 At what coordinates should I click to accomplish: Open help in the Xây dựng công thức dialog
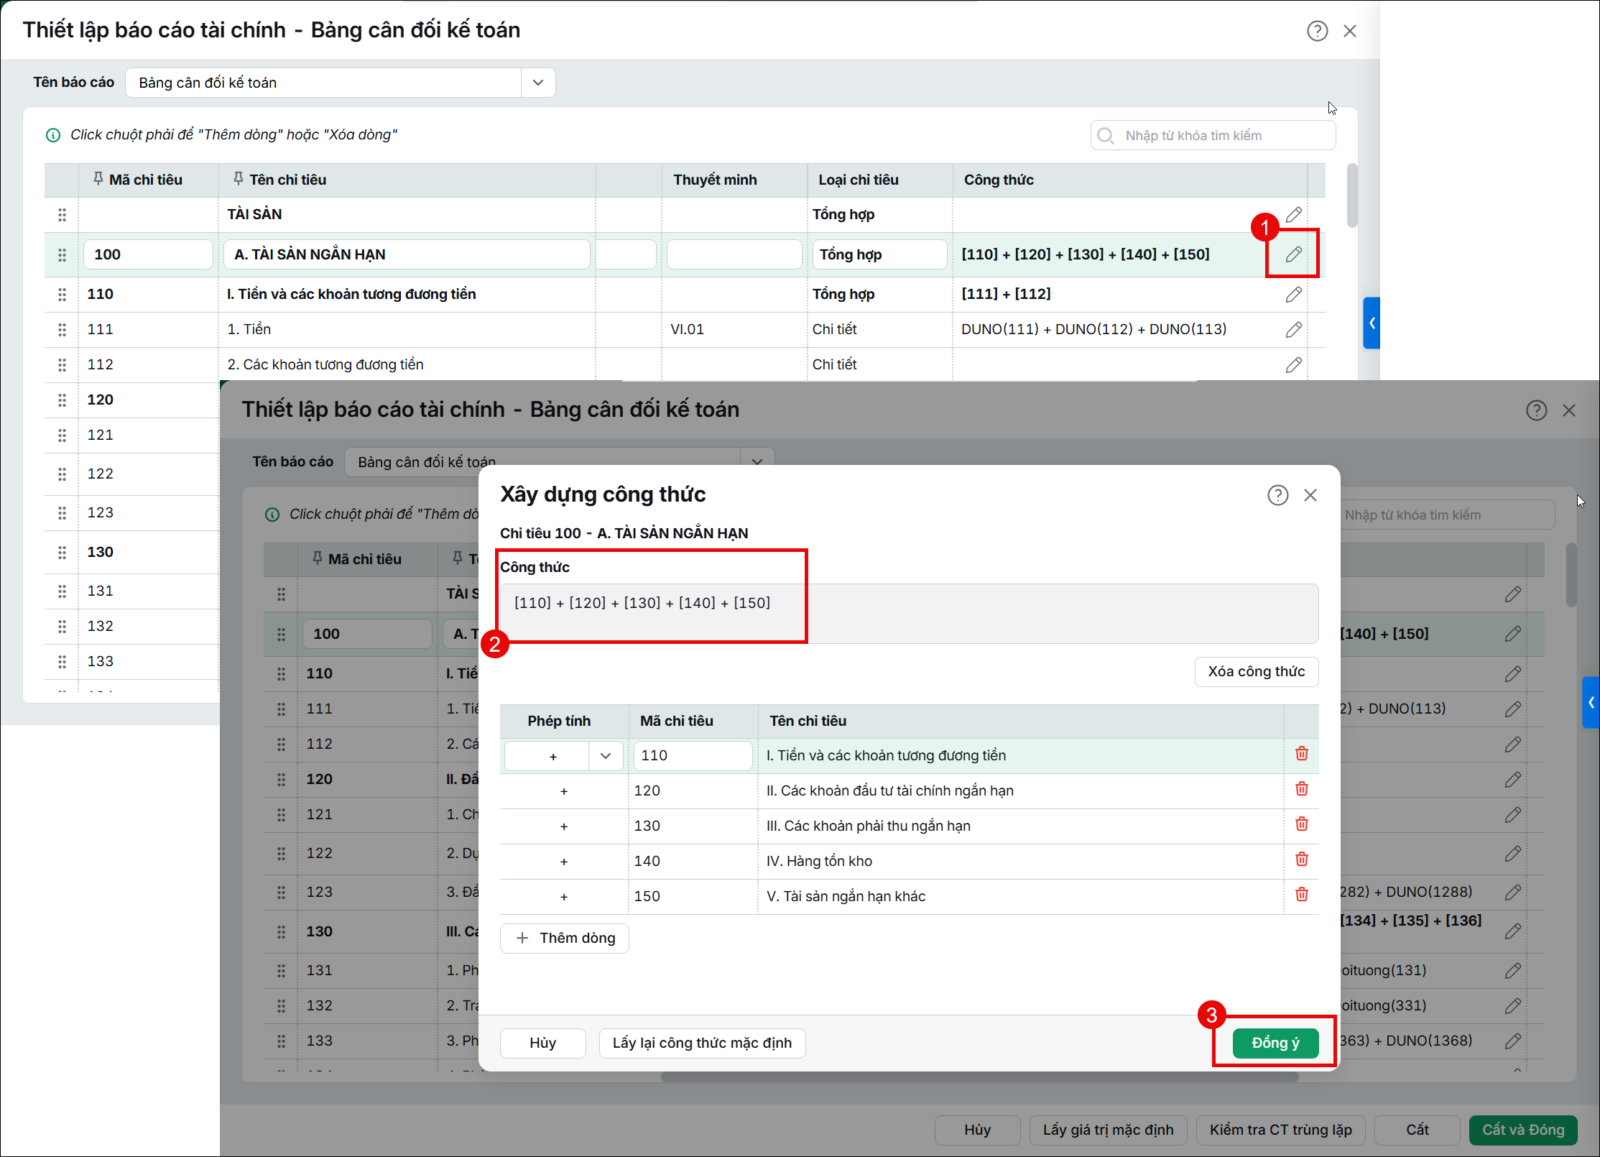coord(1277,495)
